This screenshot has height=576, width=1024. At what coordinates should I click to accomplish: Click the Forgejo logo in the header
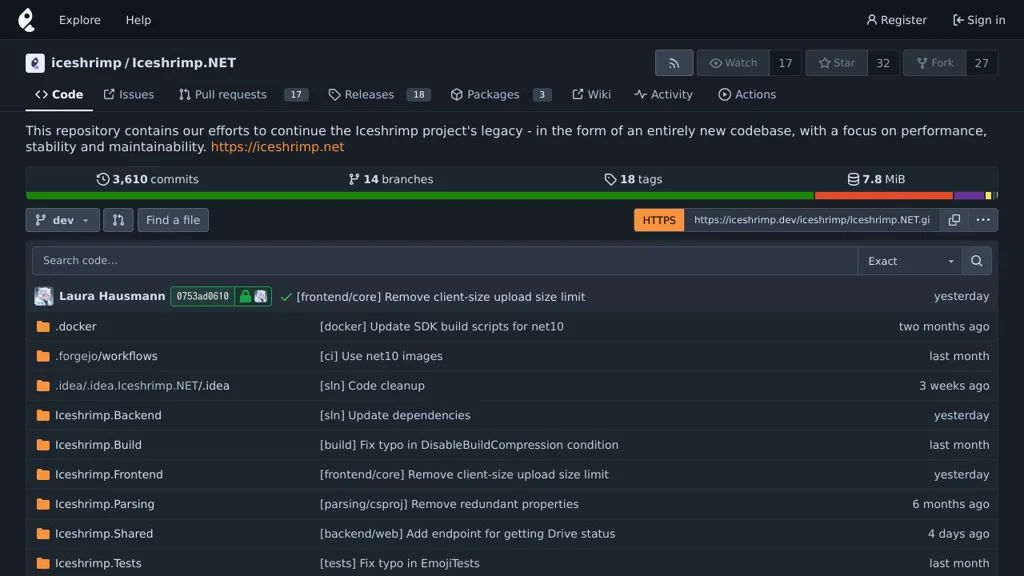[27, 20]
